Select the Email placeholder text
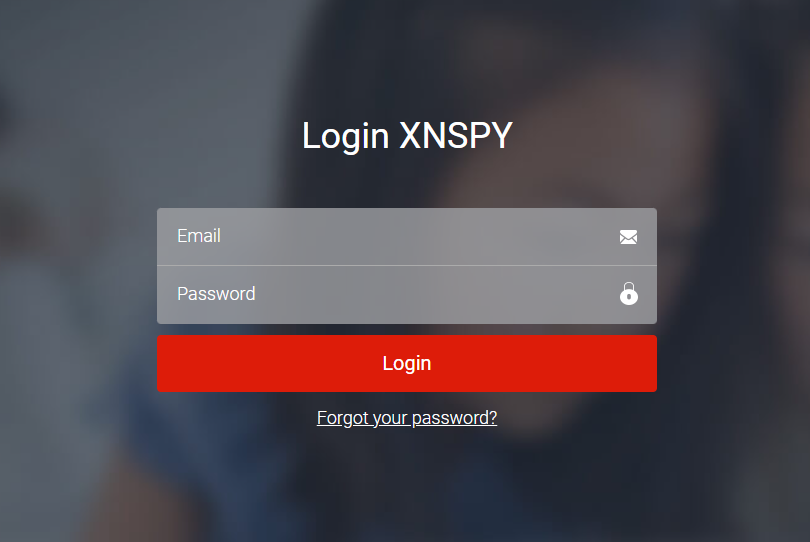Screen dimensions: 810x542 click(199, 236)
